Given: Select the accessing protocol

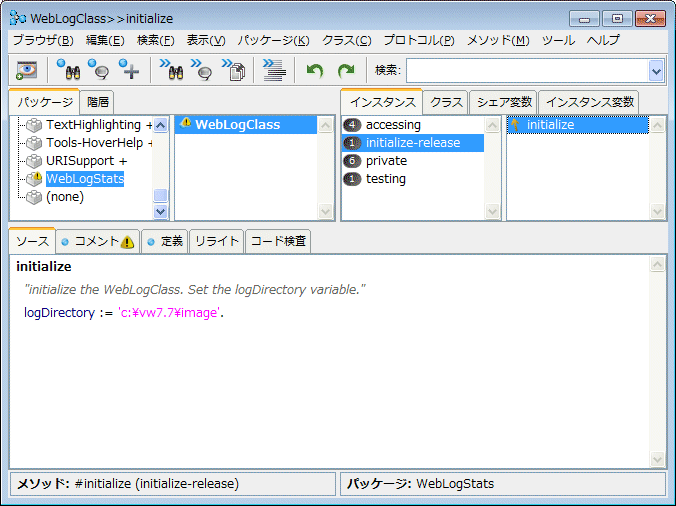Looking at the screenshot, I should pos(393,125).
